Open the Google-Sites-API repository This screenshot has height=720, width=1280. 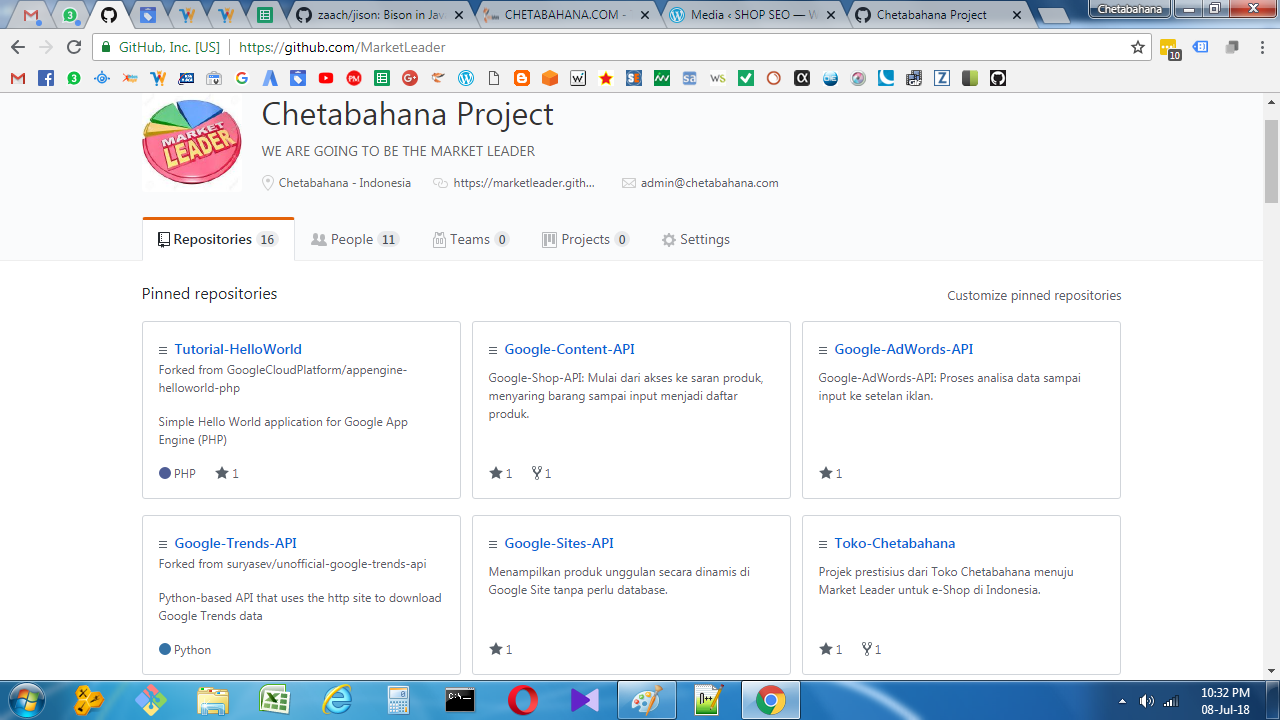[559, 543]
